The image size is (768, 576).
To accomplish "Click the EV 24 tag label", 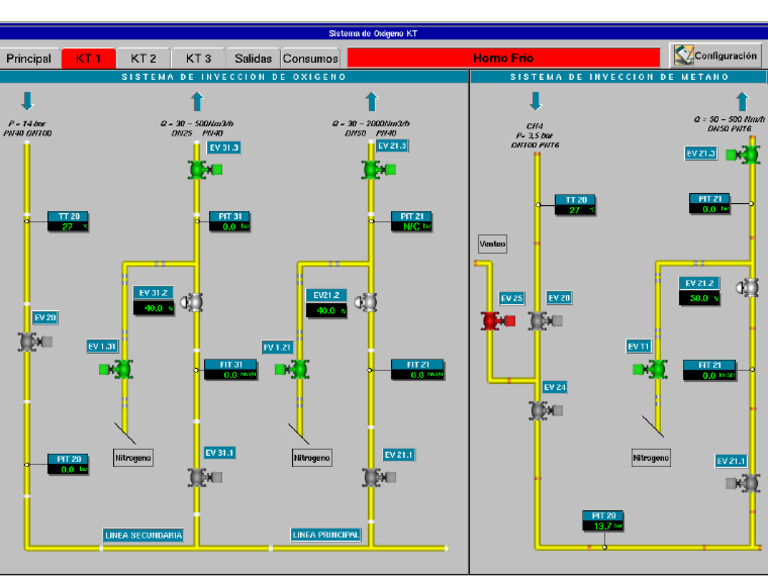I will 555,387.
